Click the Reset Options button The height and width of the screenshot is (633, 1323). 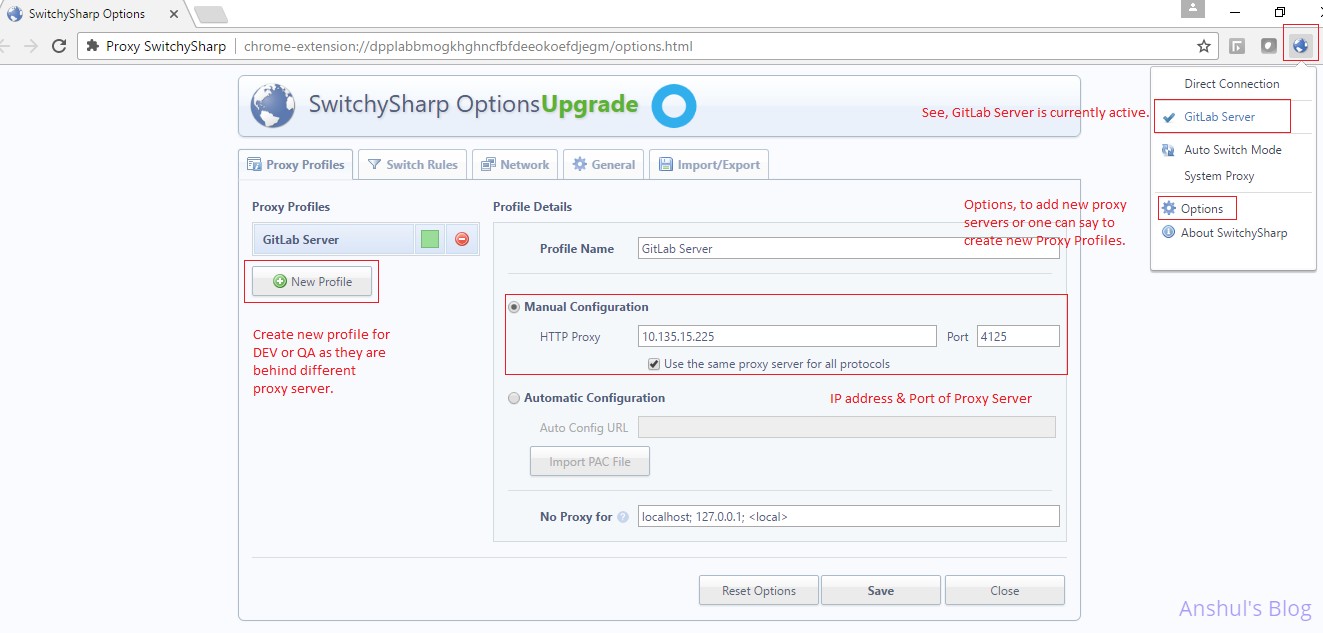click(x=759, y=591)
